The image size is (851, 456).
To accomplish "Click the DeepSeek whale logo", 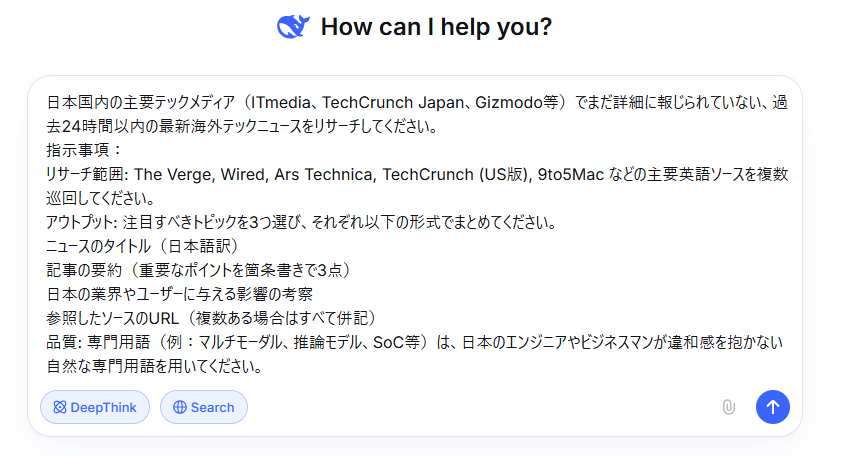I will point(293,27).
